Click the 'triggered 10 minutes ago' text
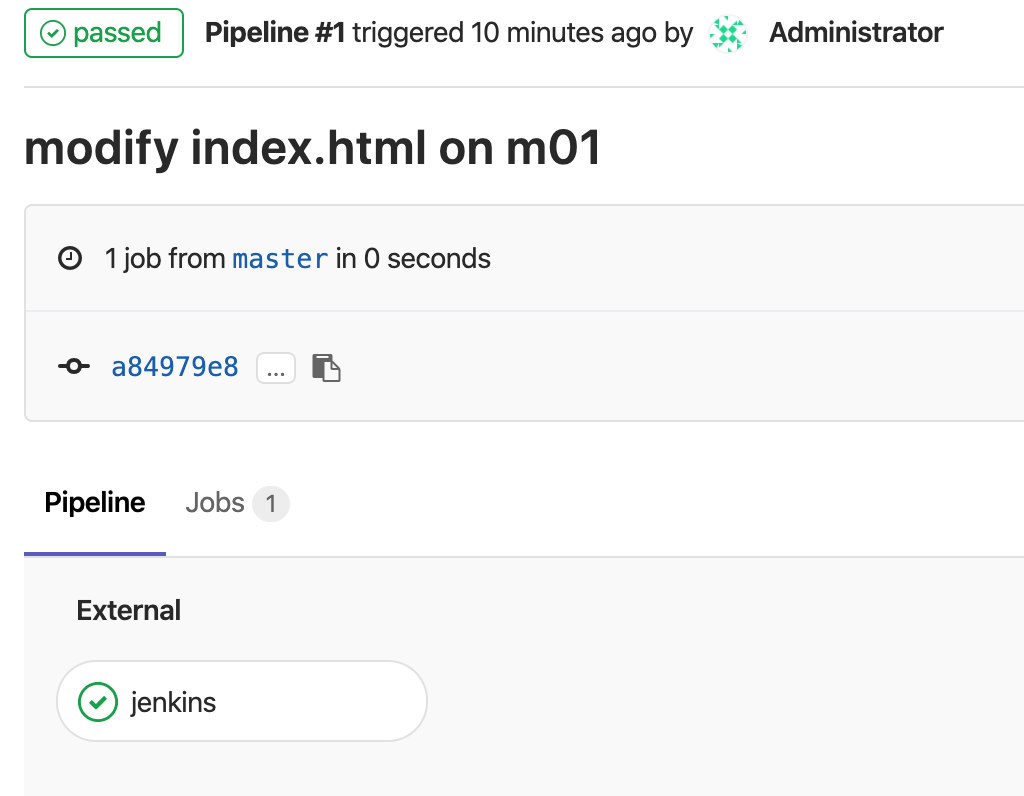1024x796 pixels. (x=505, y=33)
